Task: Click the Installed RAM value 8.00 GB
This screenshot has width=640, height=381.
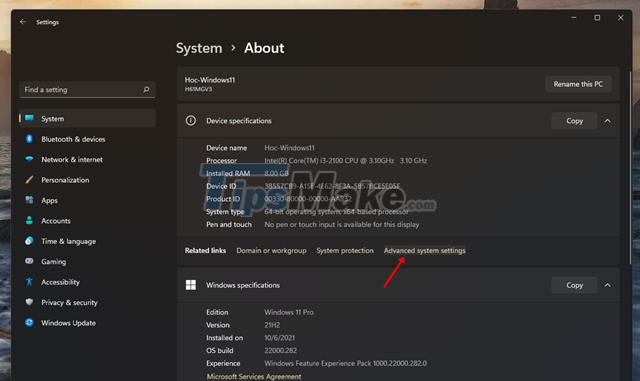Action: 276,173
